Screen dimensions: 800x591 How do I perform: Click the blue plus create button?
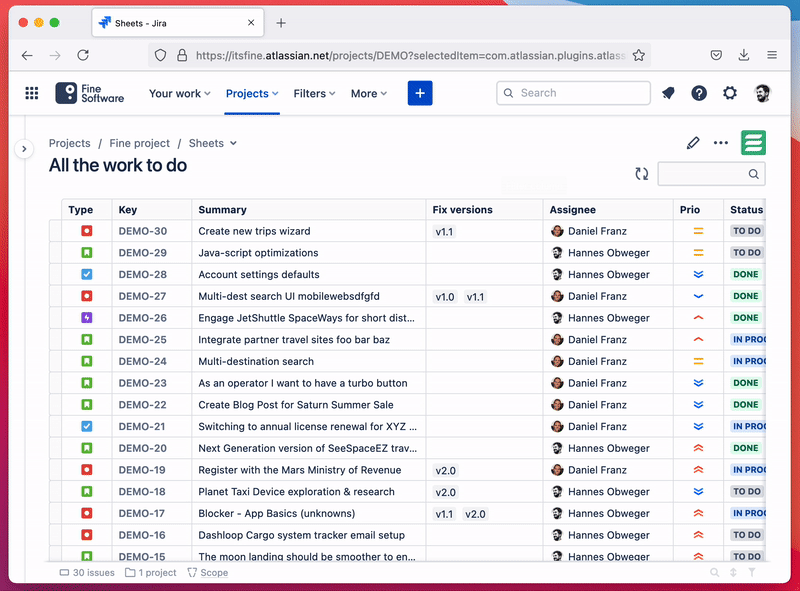[x=420, y=93]
